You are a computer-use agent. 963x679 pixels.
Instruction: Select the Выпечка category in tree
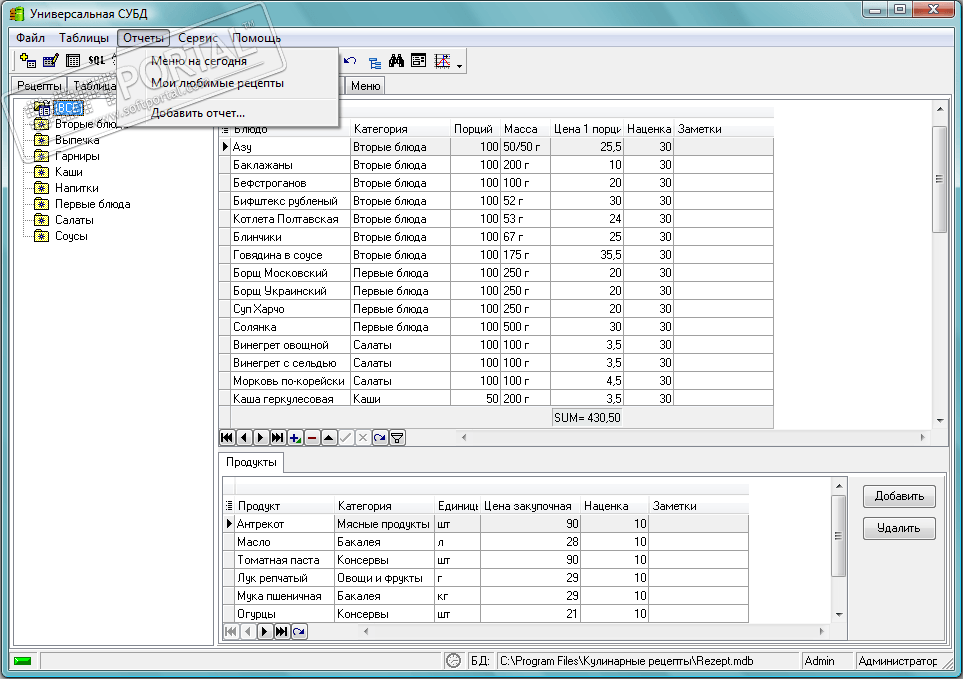(x=77, y=140)
